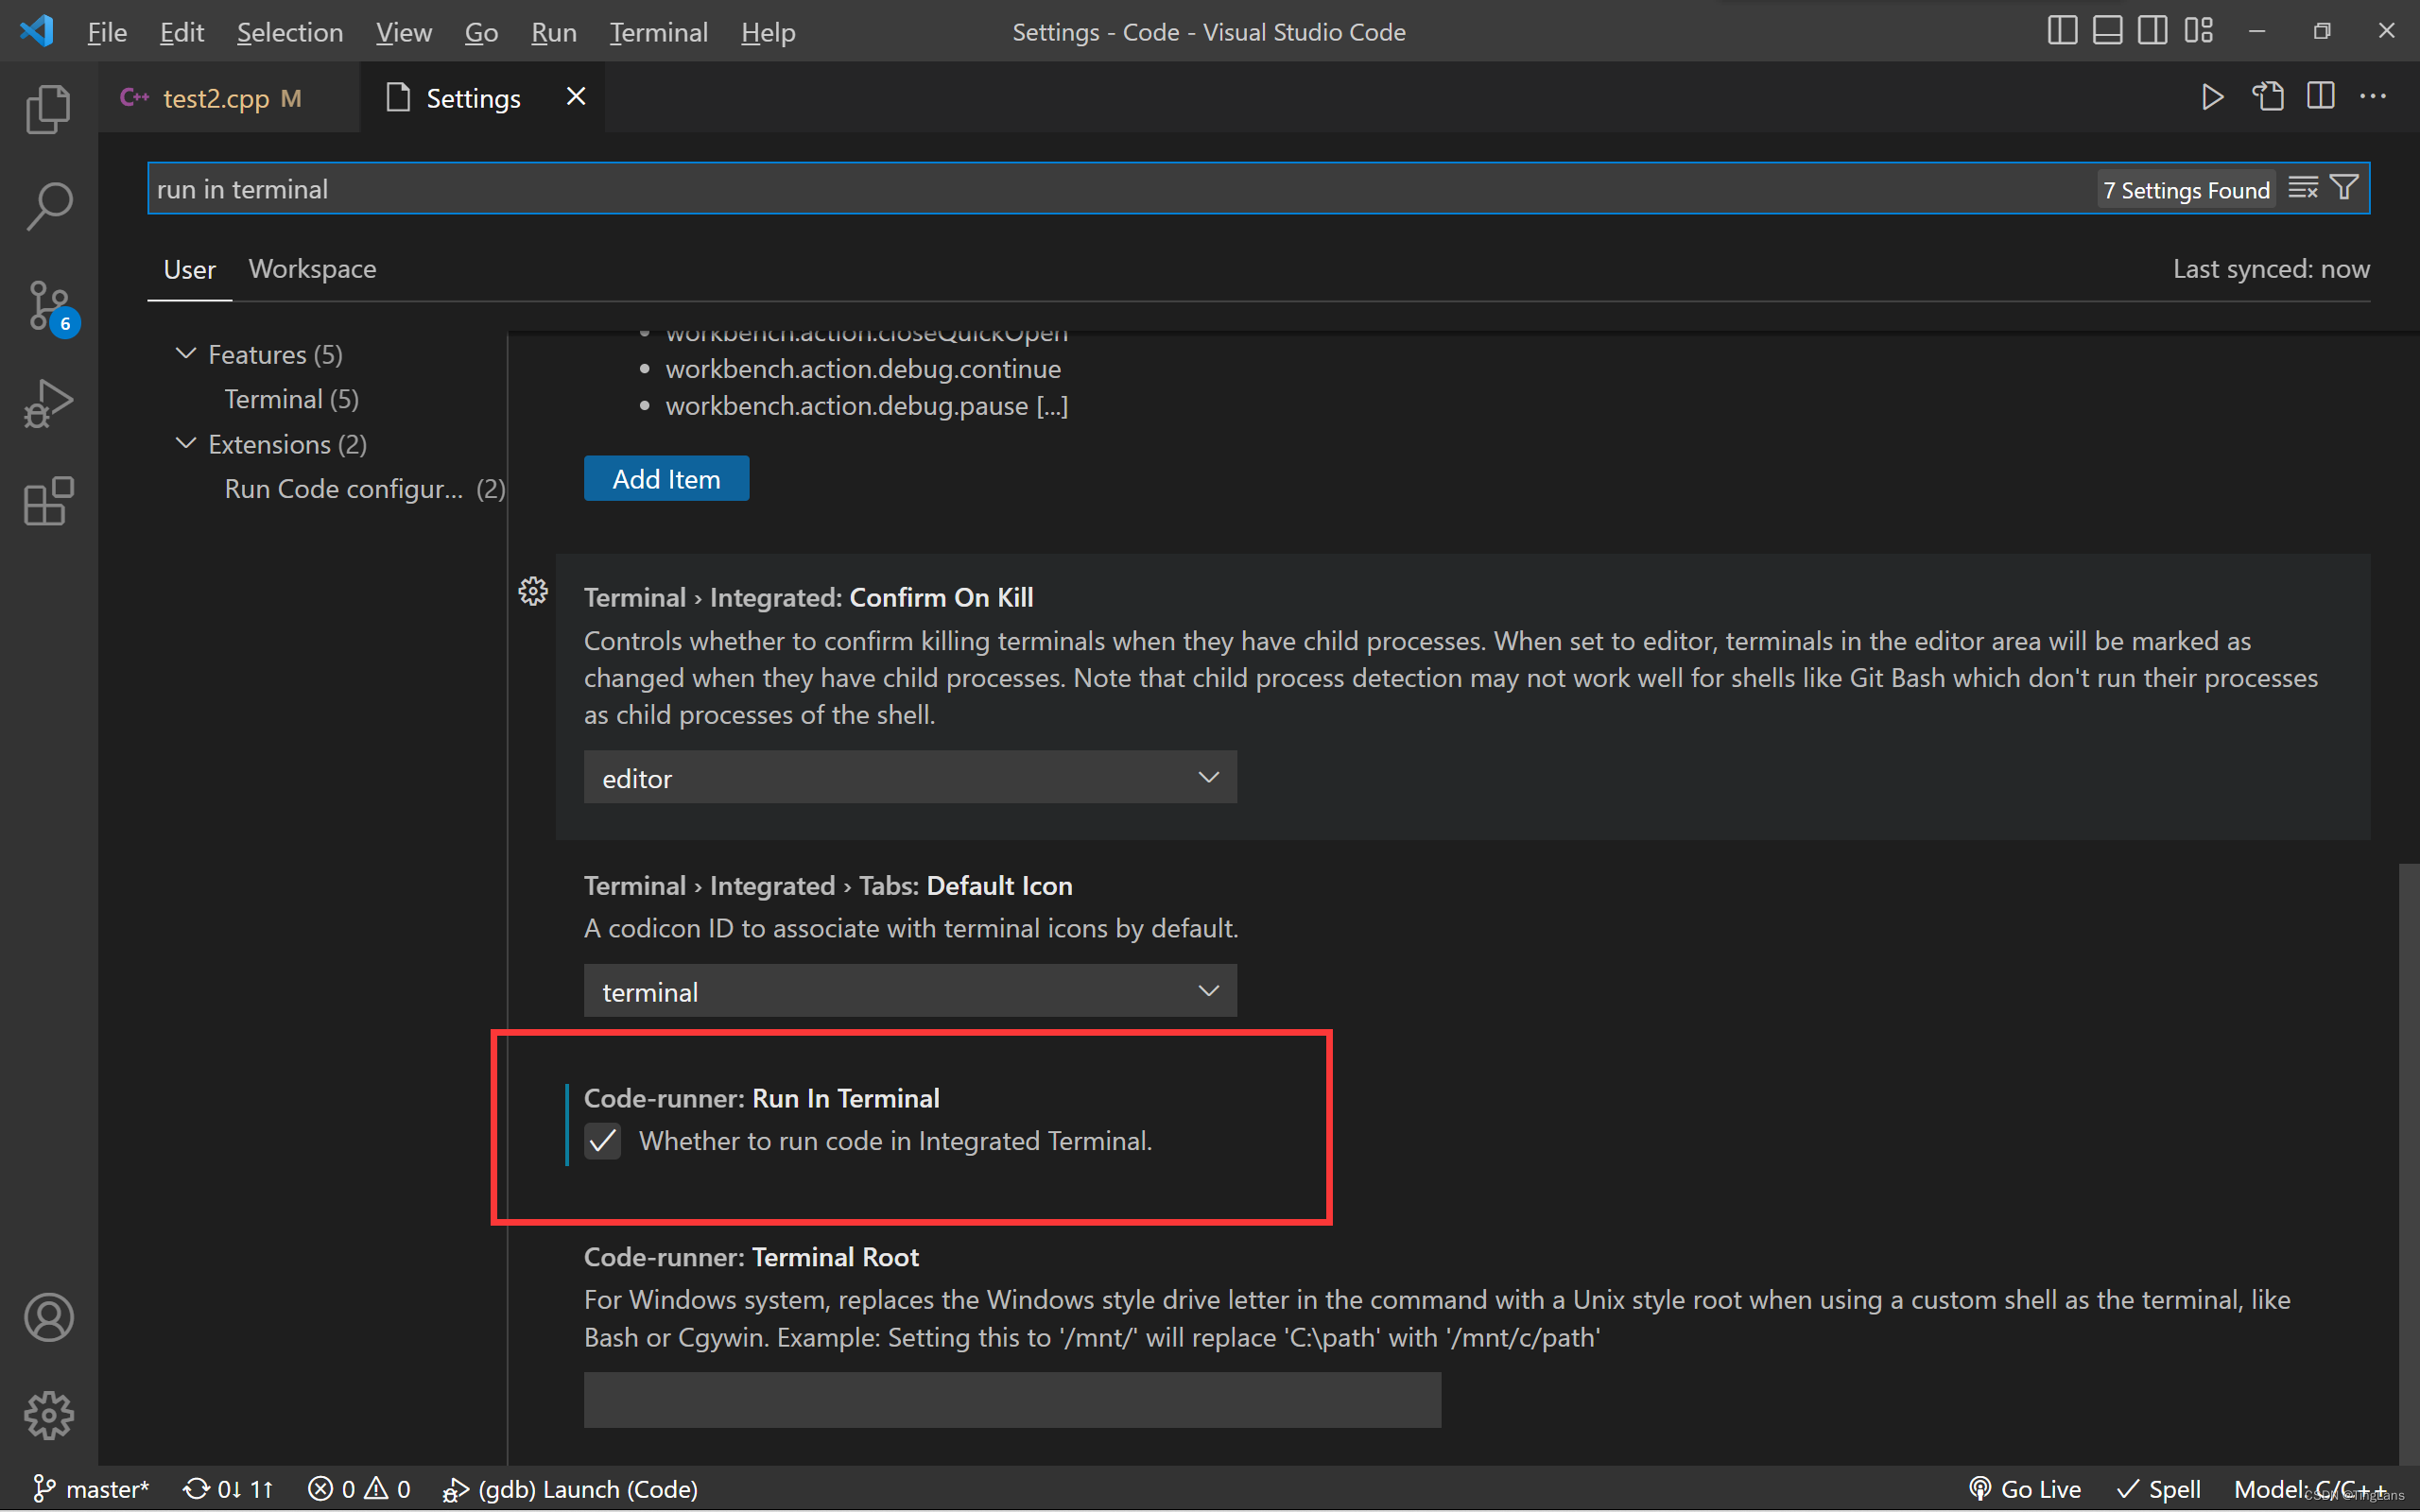Open the View menu
The image size is (2420, 1512).
403,32
